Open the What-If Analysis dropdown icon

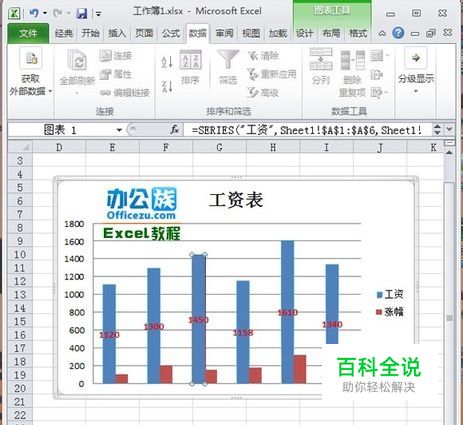[x=380, y=92]
